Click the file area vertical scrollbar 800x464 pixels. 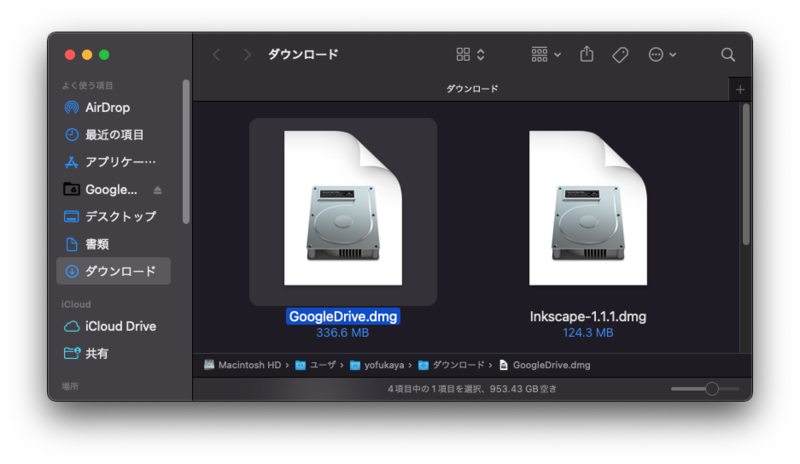[x=746, y=174]
